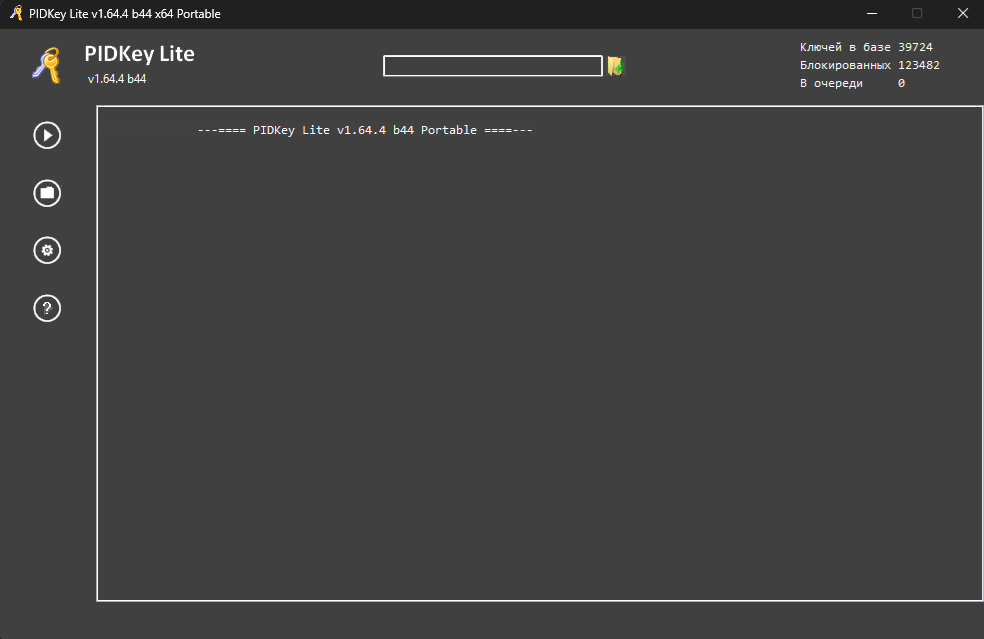Screen dimensions: 984x639
Task: Focus the product key input field
Action: (x=493, y=66)
